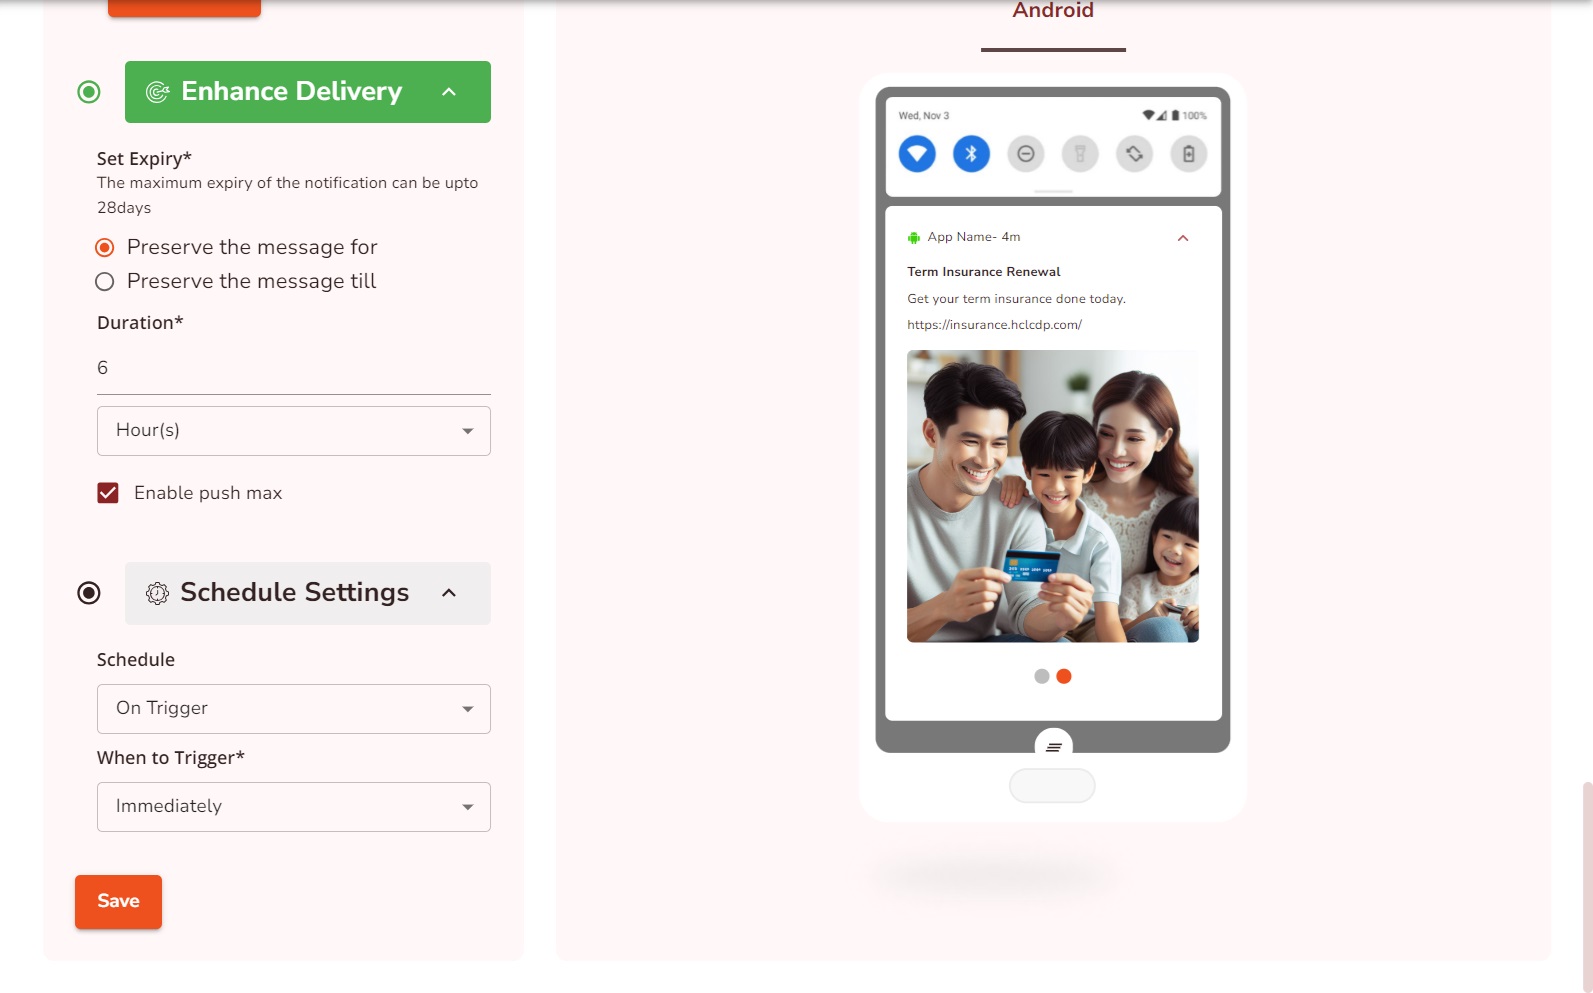This screenshot has height=993, width=1593.
Task: Click the Duration input field
Action: coord(294,368)
